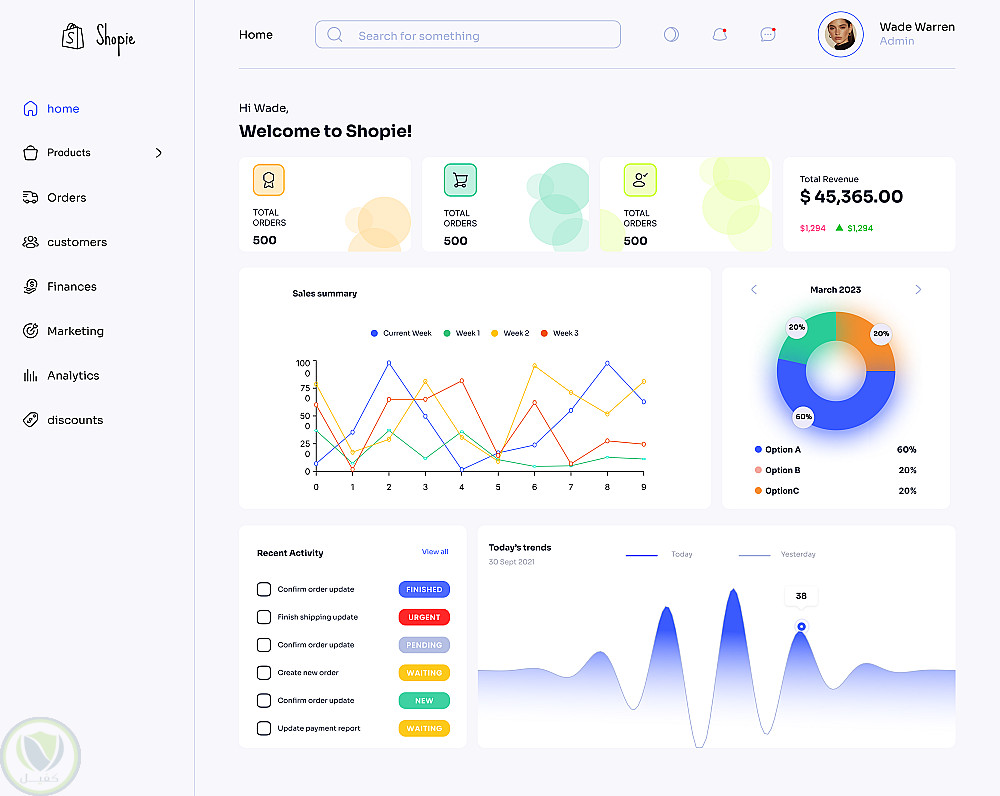Click Option A blue legend dot
1000x796 pixels.
coord(758,450)
